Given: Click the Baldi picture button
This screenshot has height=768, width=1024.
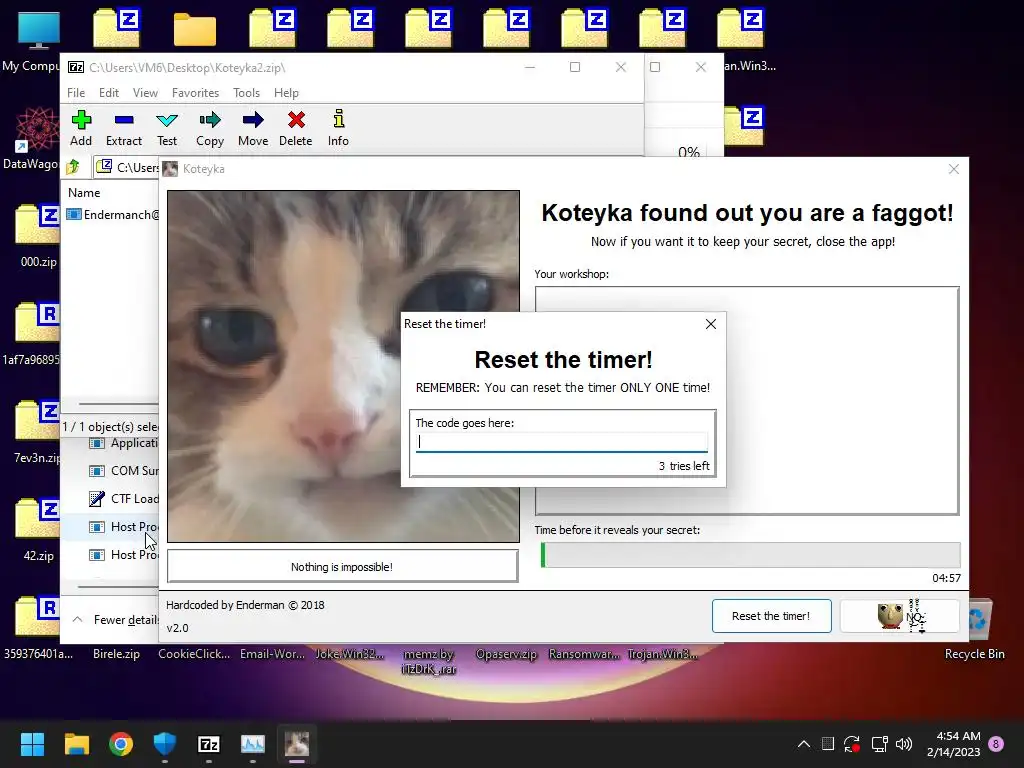Looking at the screenshot, I should 900,616.
